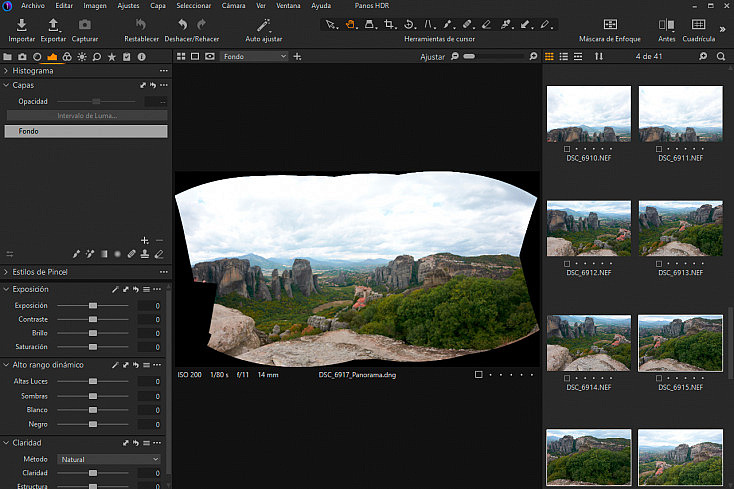The image size is (734, 489).
Task: Switch browser to list view
Action: [x=564, y=56]
